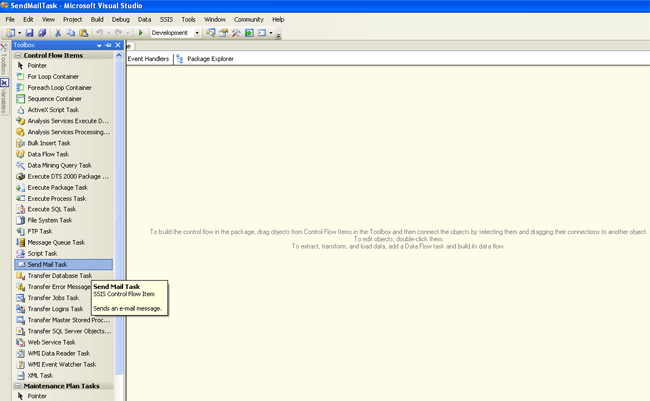
Task: Select Pointer under Control Flow Items
Action: click(x=63, y=66)
